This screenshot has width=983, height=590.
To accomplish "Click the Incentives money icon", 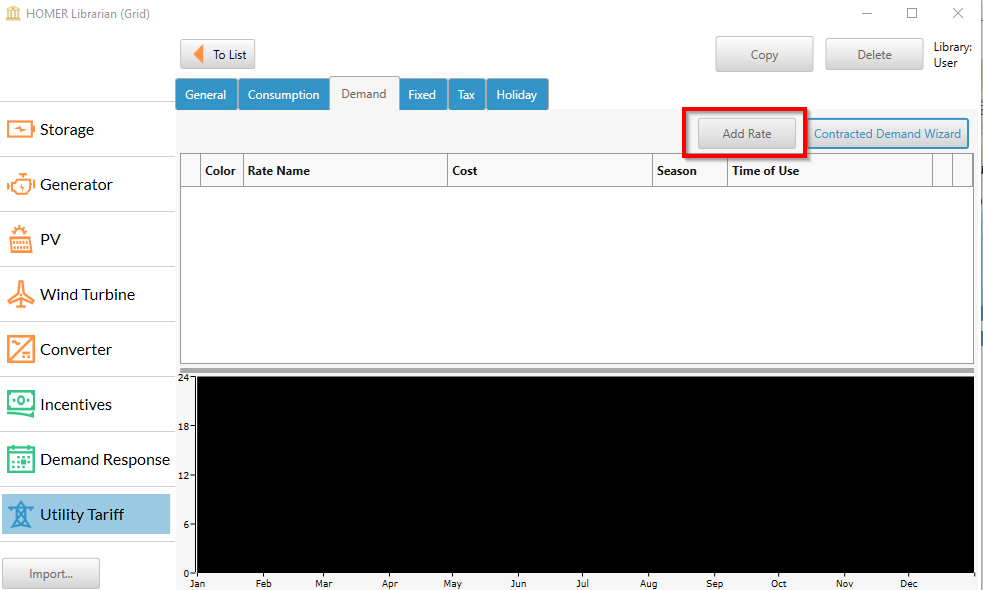I will tap(22, 404).
